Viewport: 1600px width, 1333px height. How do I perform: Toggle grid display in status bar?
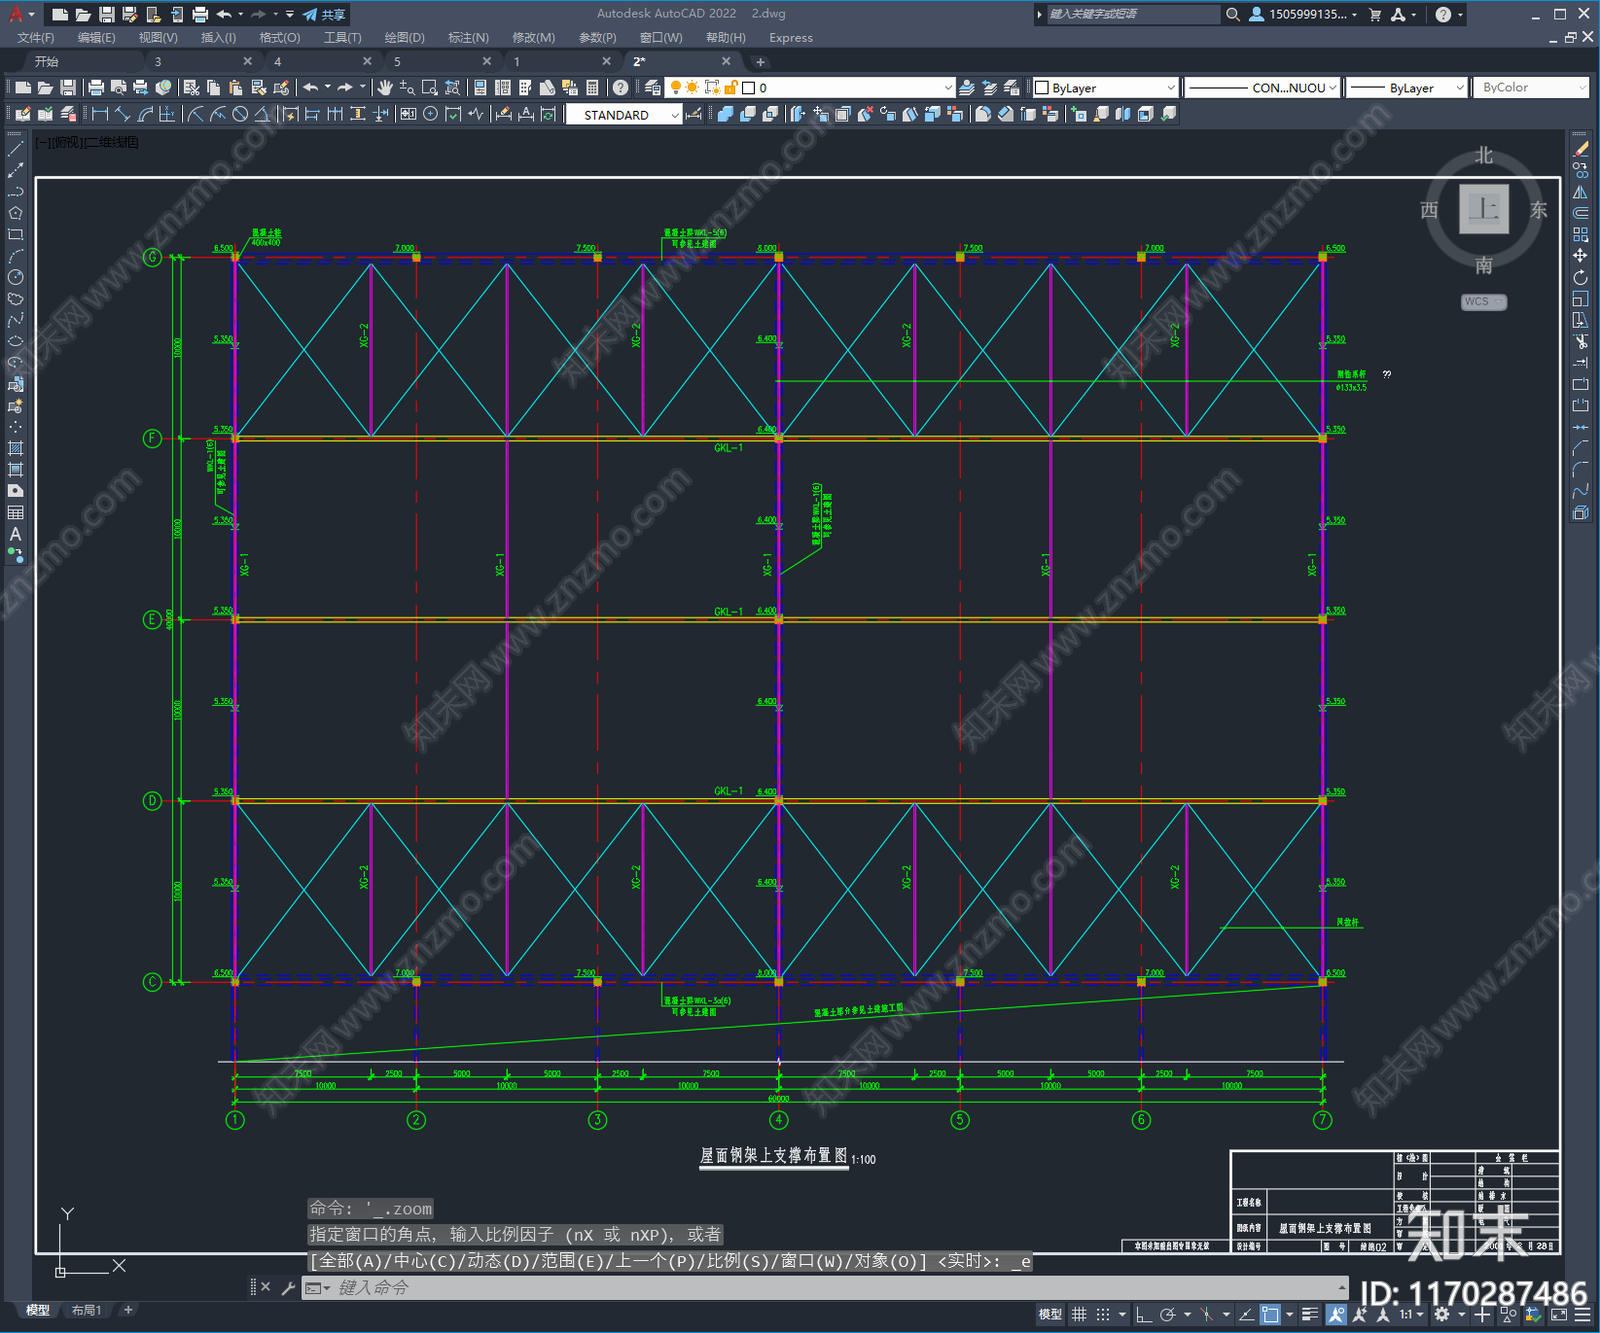pos(1079,1315)
